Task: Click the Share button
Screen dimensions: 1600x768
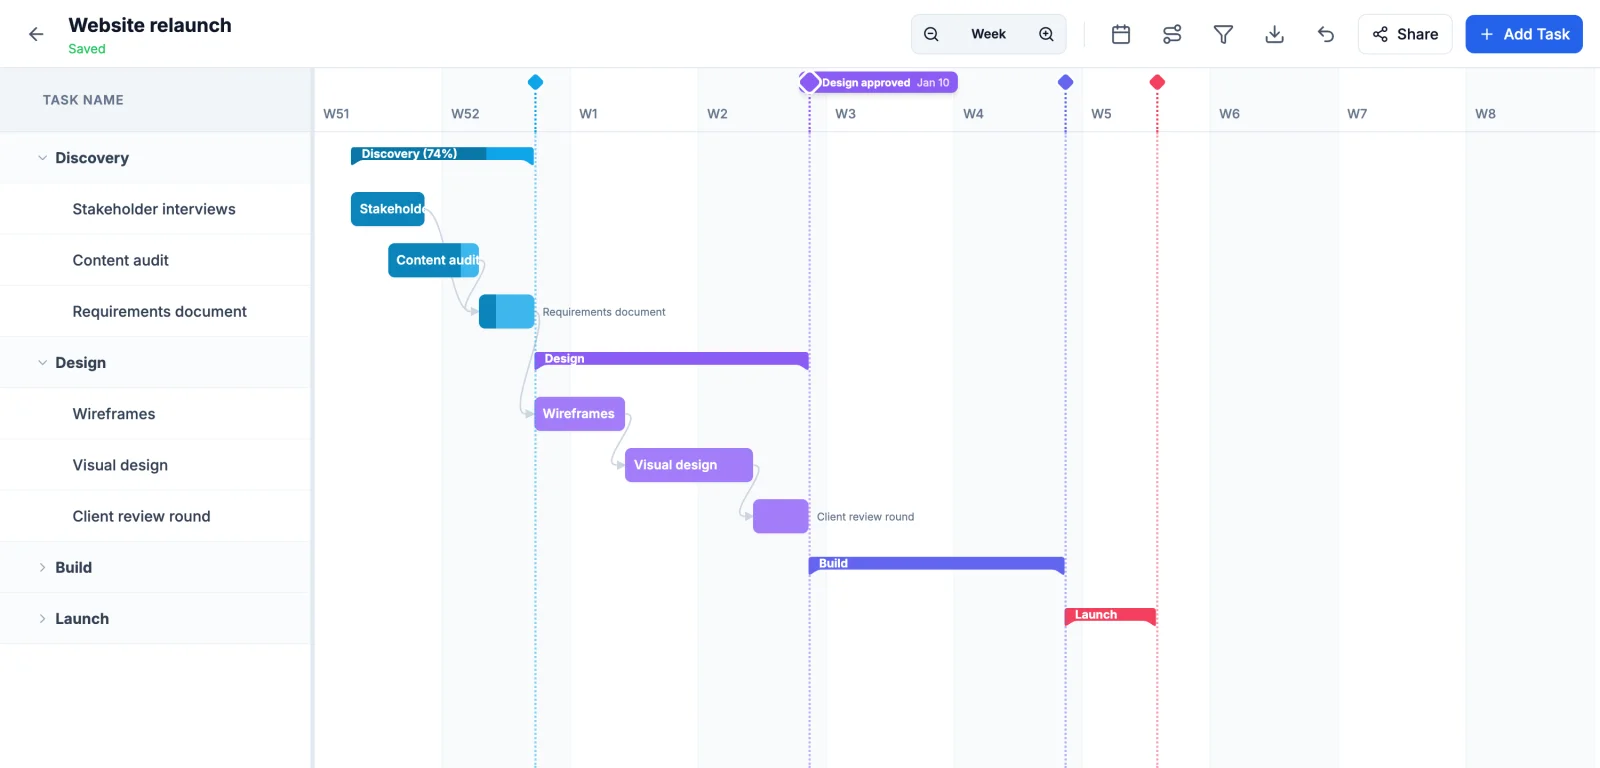Action: pyautogui.click(x=1405, y=34)
